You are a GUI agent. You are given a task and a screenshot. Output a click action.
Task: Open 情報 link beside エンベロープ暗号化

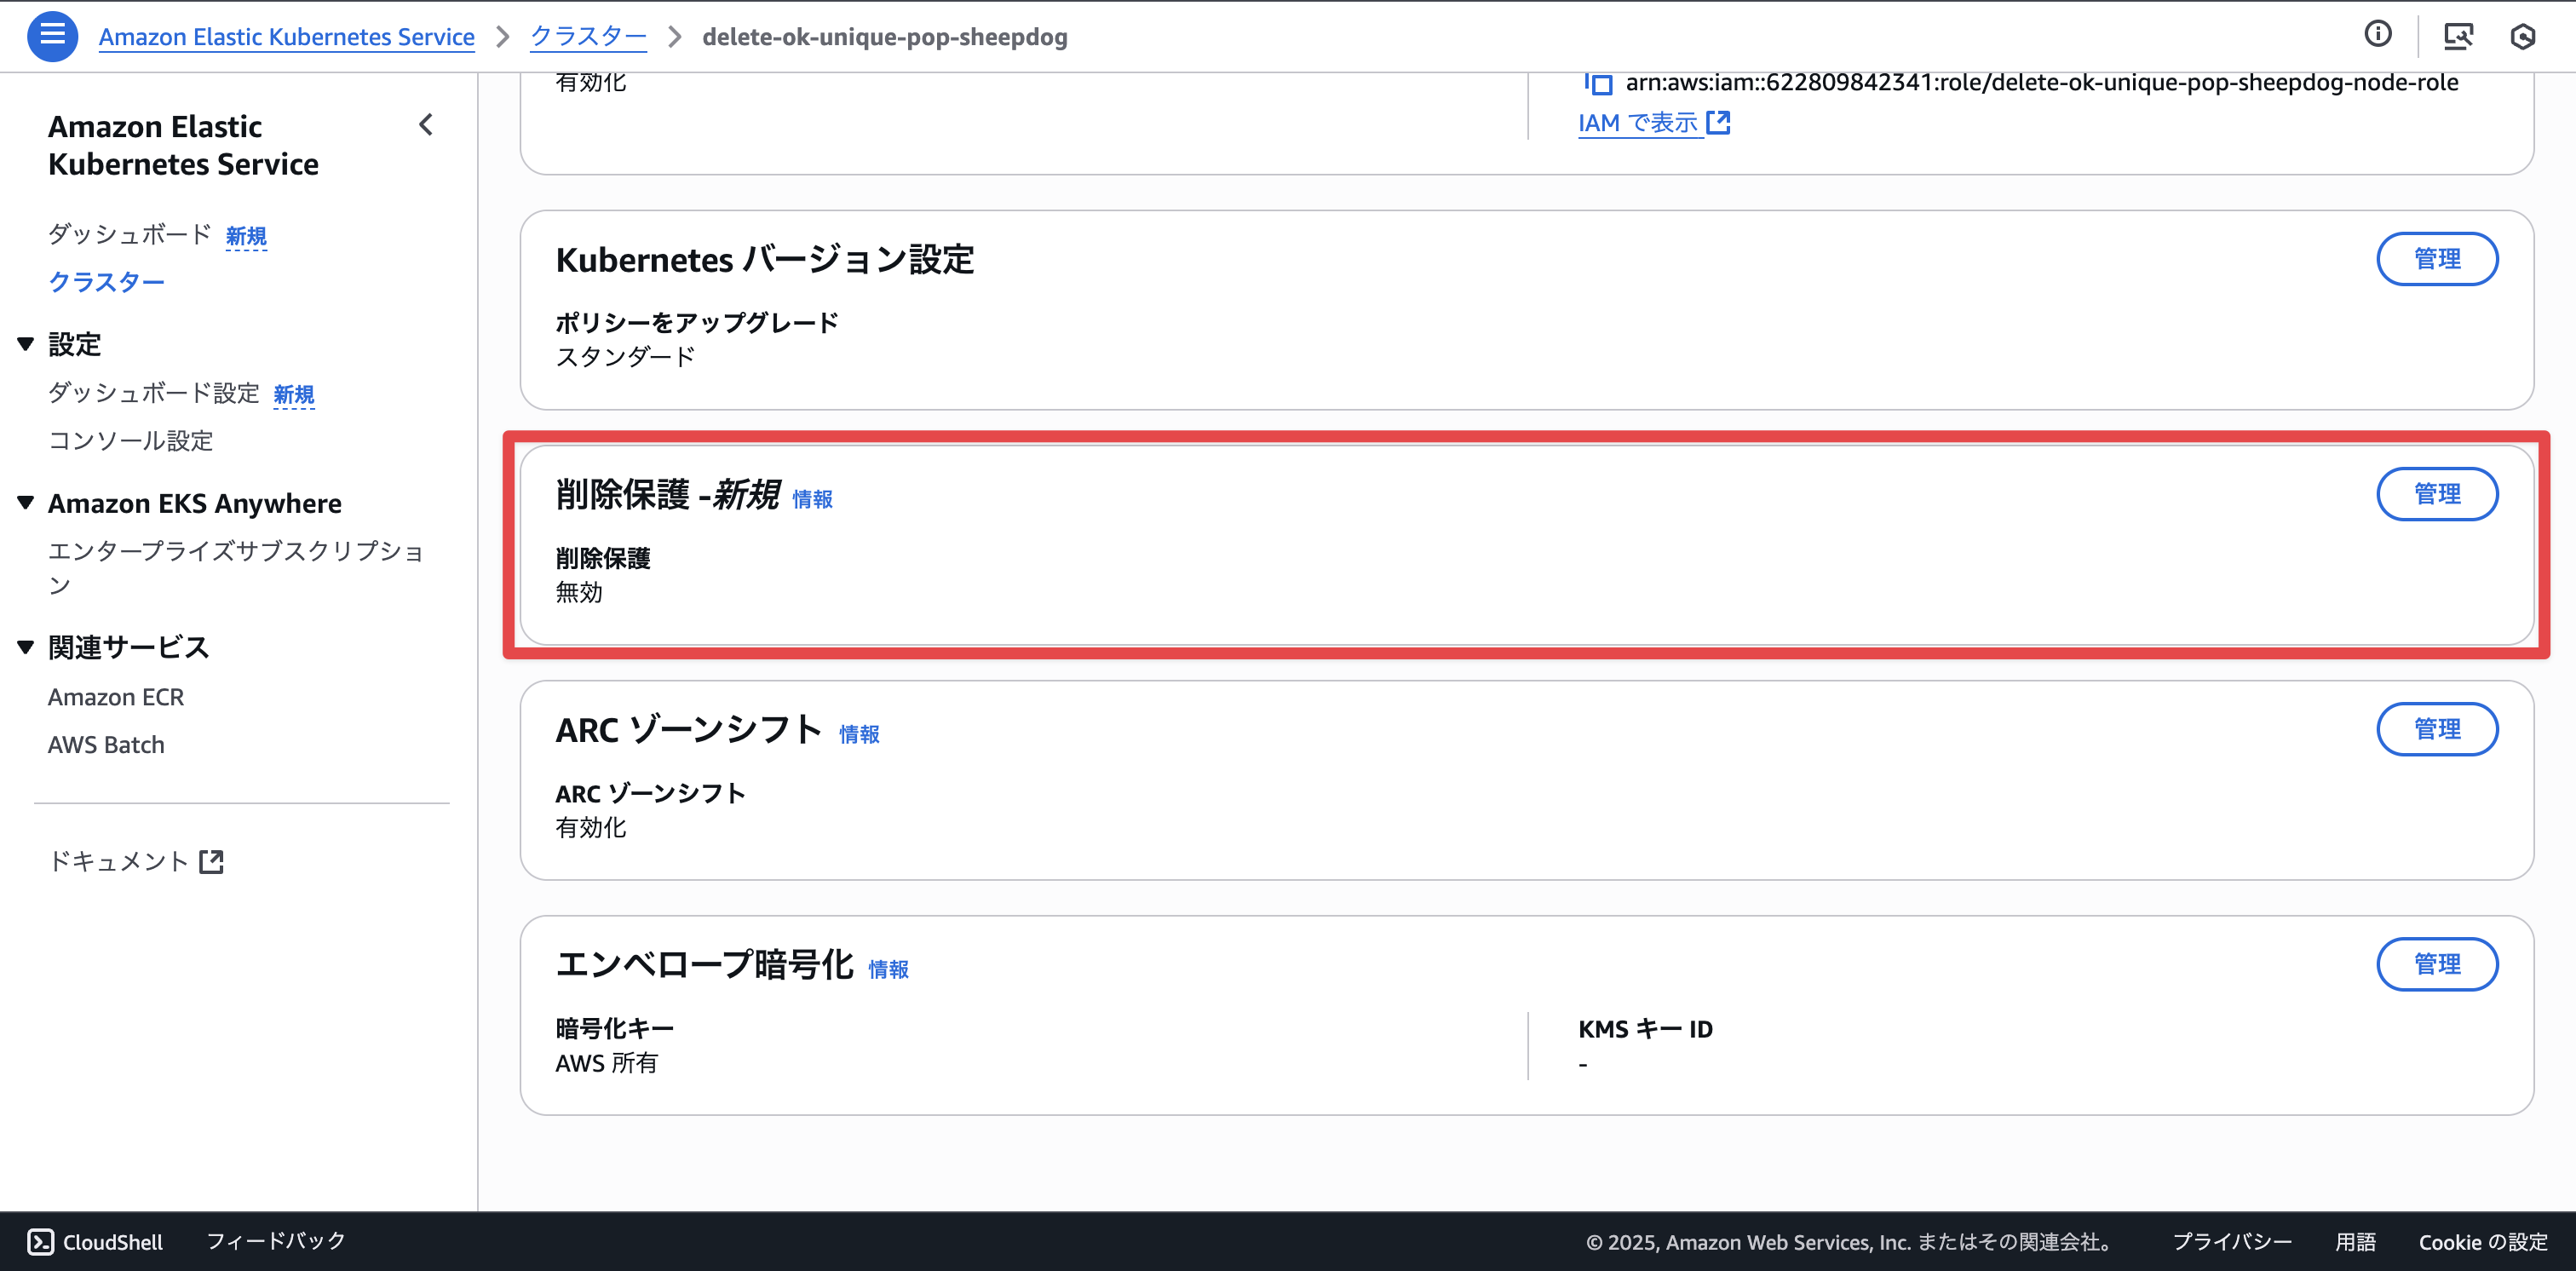click(x=888, y=969)
